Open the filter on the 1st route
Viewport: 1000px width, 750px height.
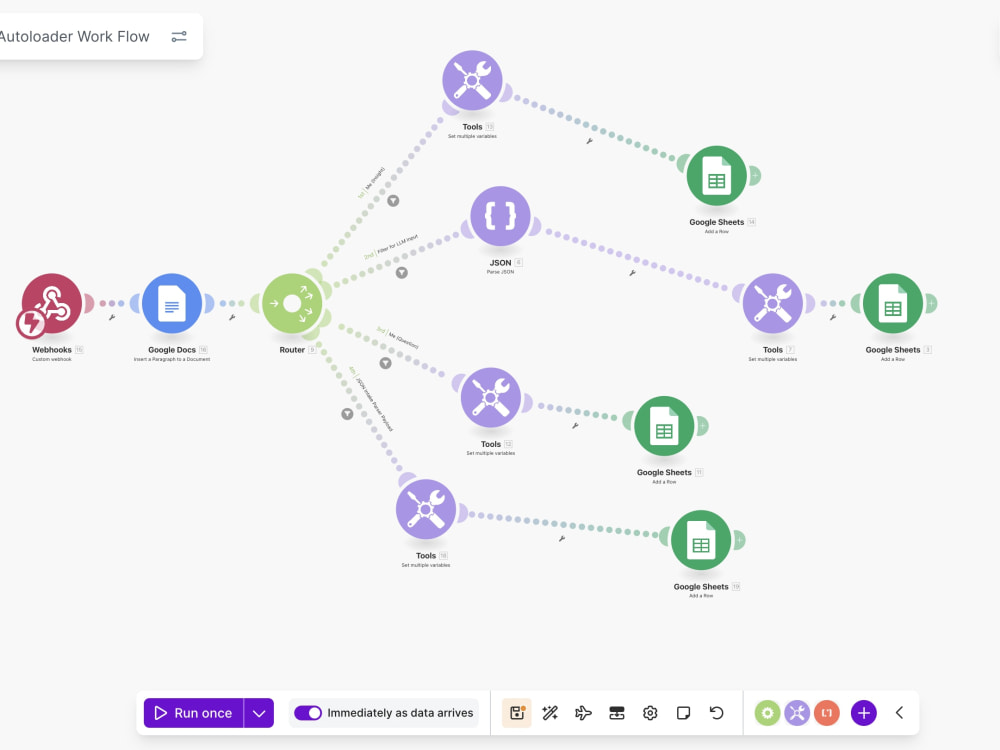(393, 201)
